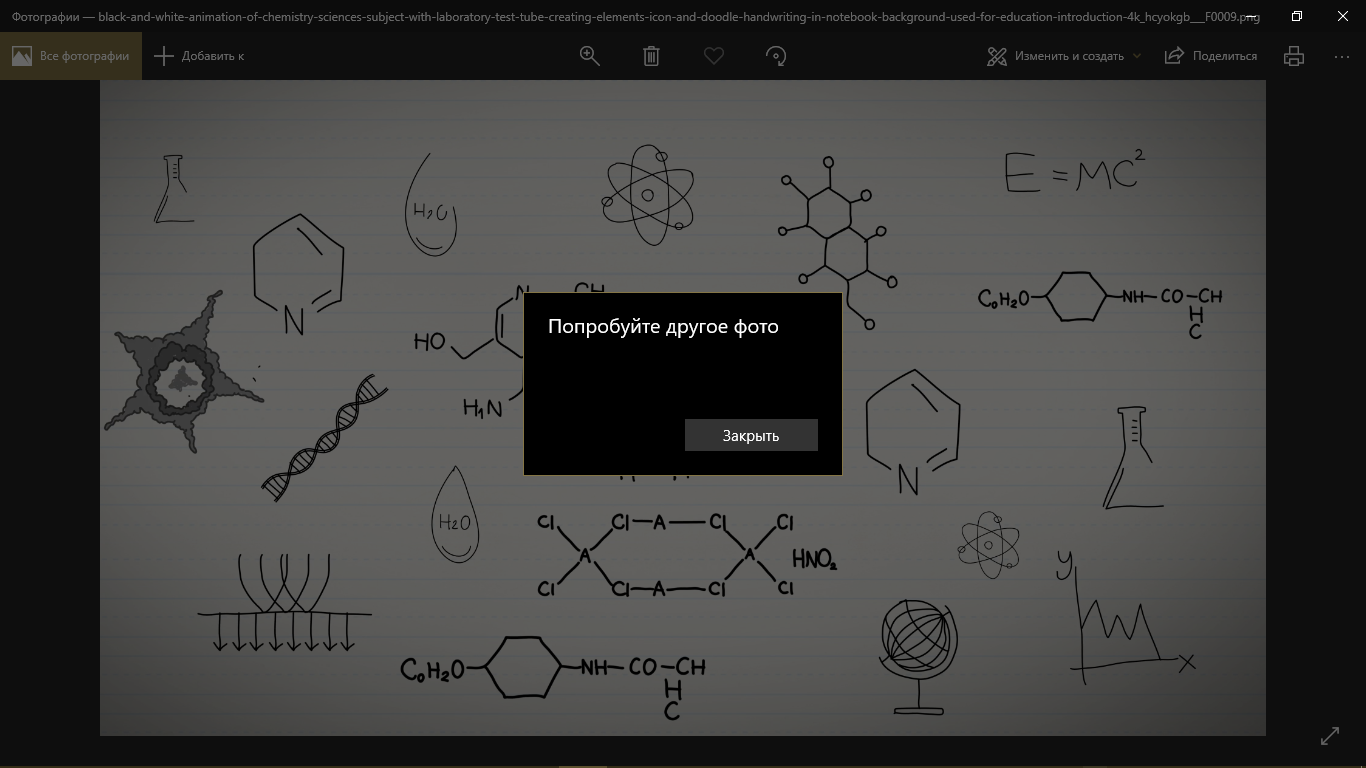The height and width of the screenshot is (768, 1366).
Task: Rotate the photo using rotate icon
Action: 776,56
